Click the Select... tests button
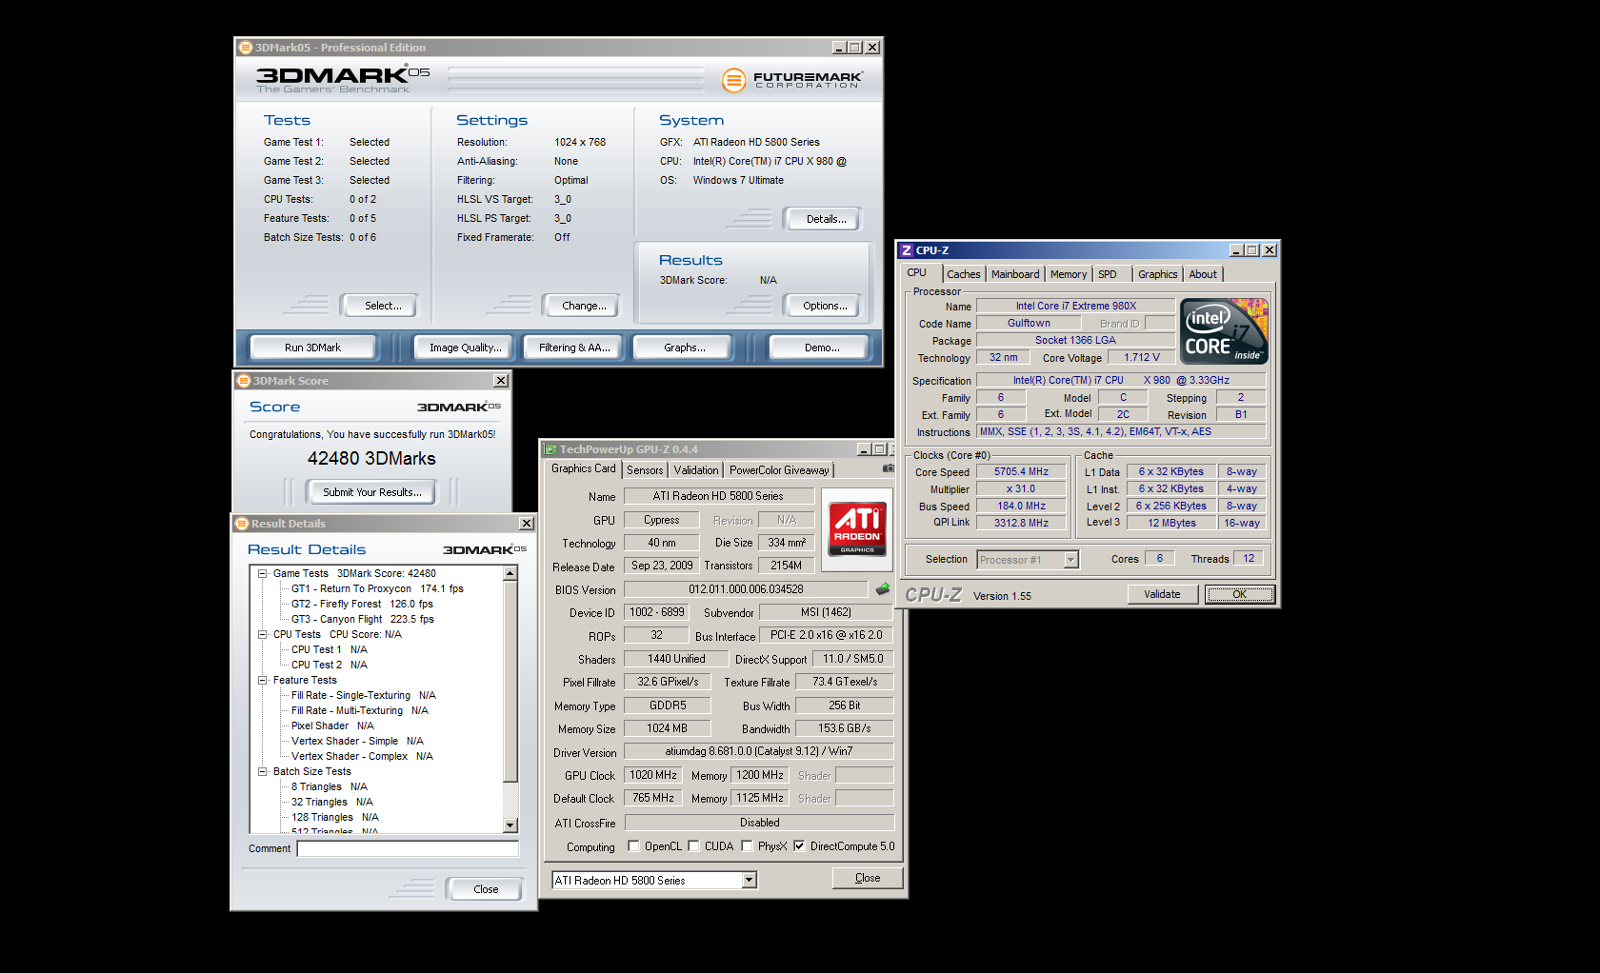Image resolution: width=1600 pixels, height=974 pixels. 379,305
